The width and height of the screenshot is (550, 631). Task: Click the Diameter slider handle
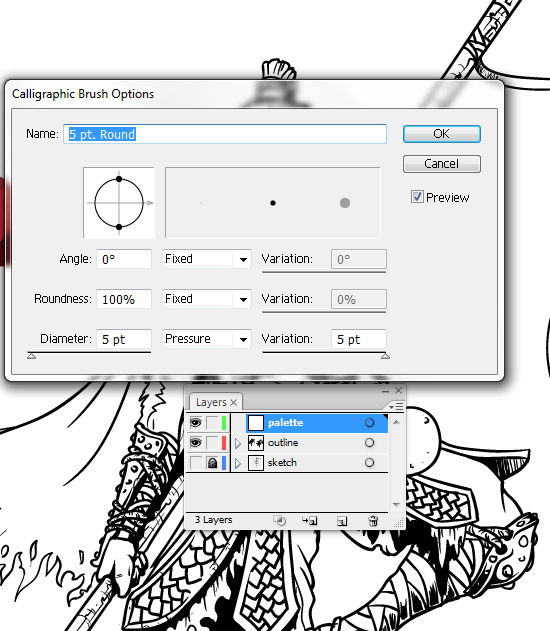(31, 356)
